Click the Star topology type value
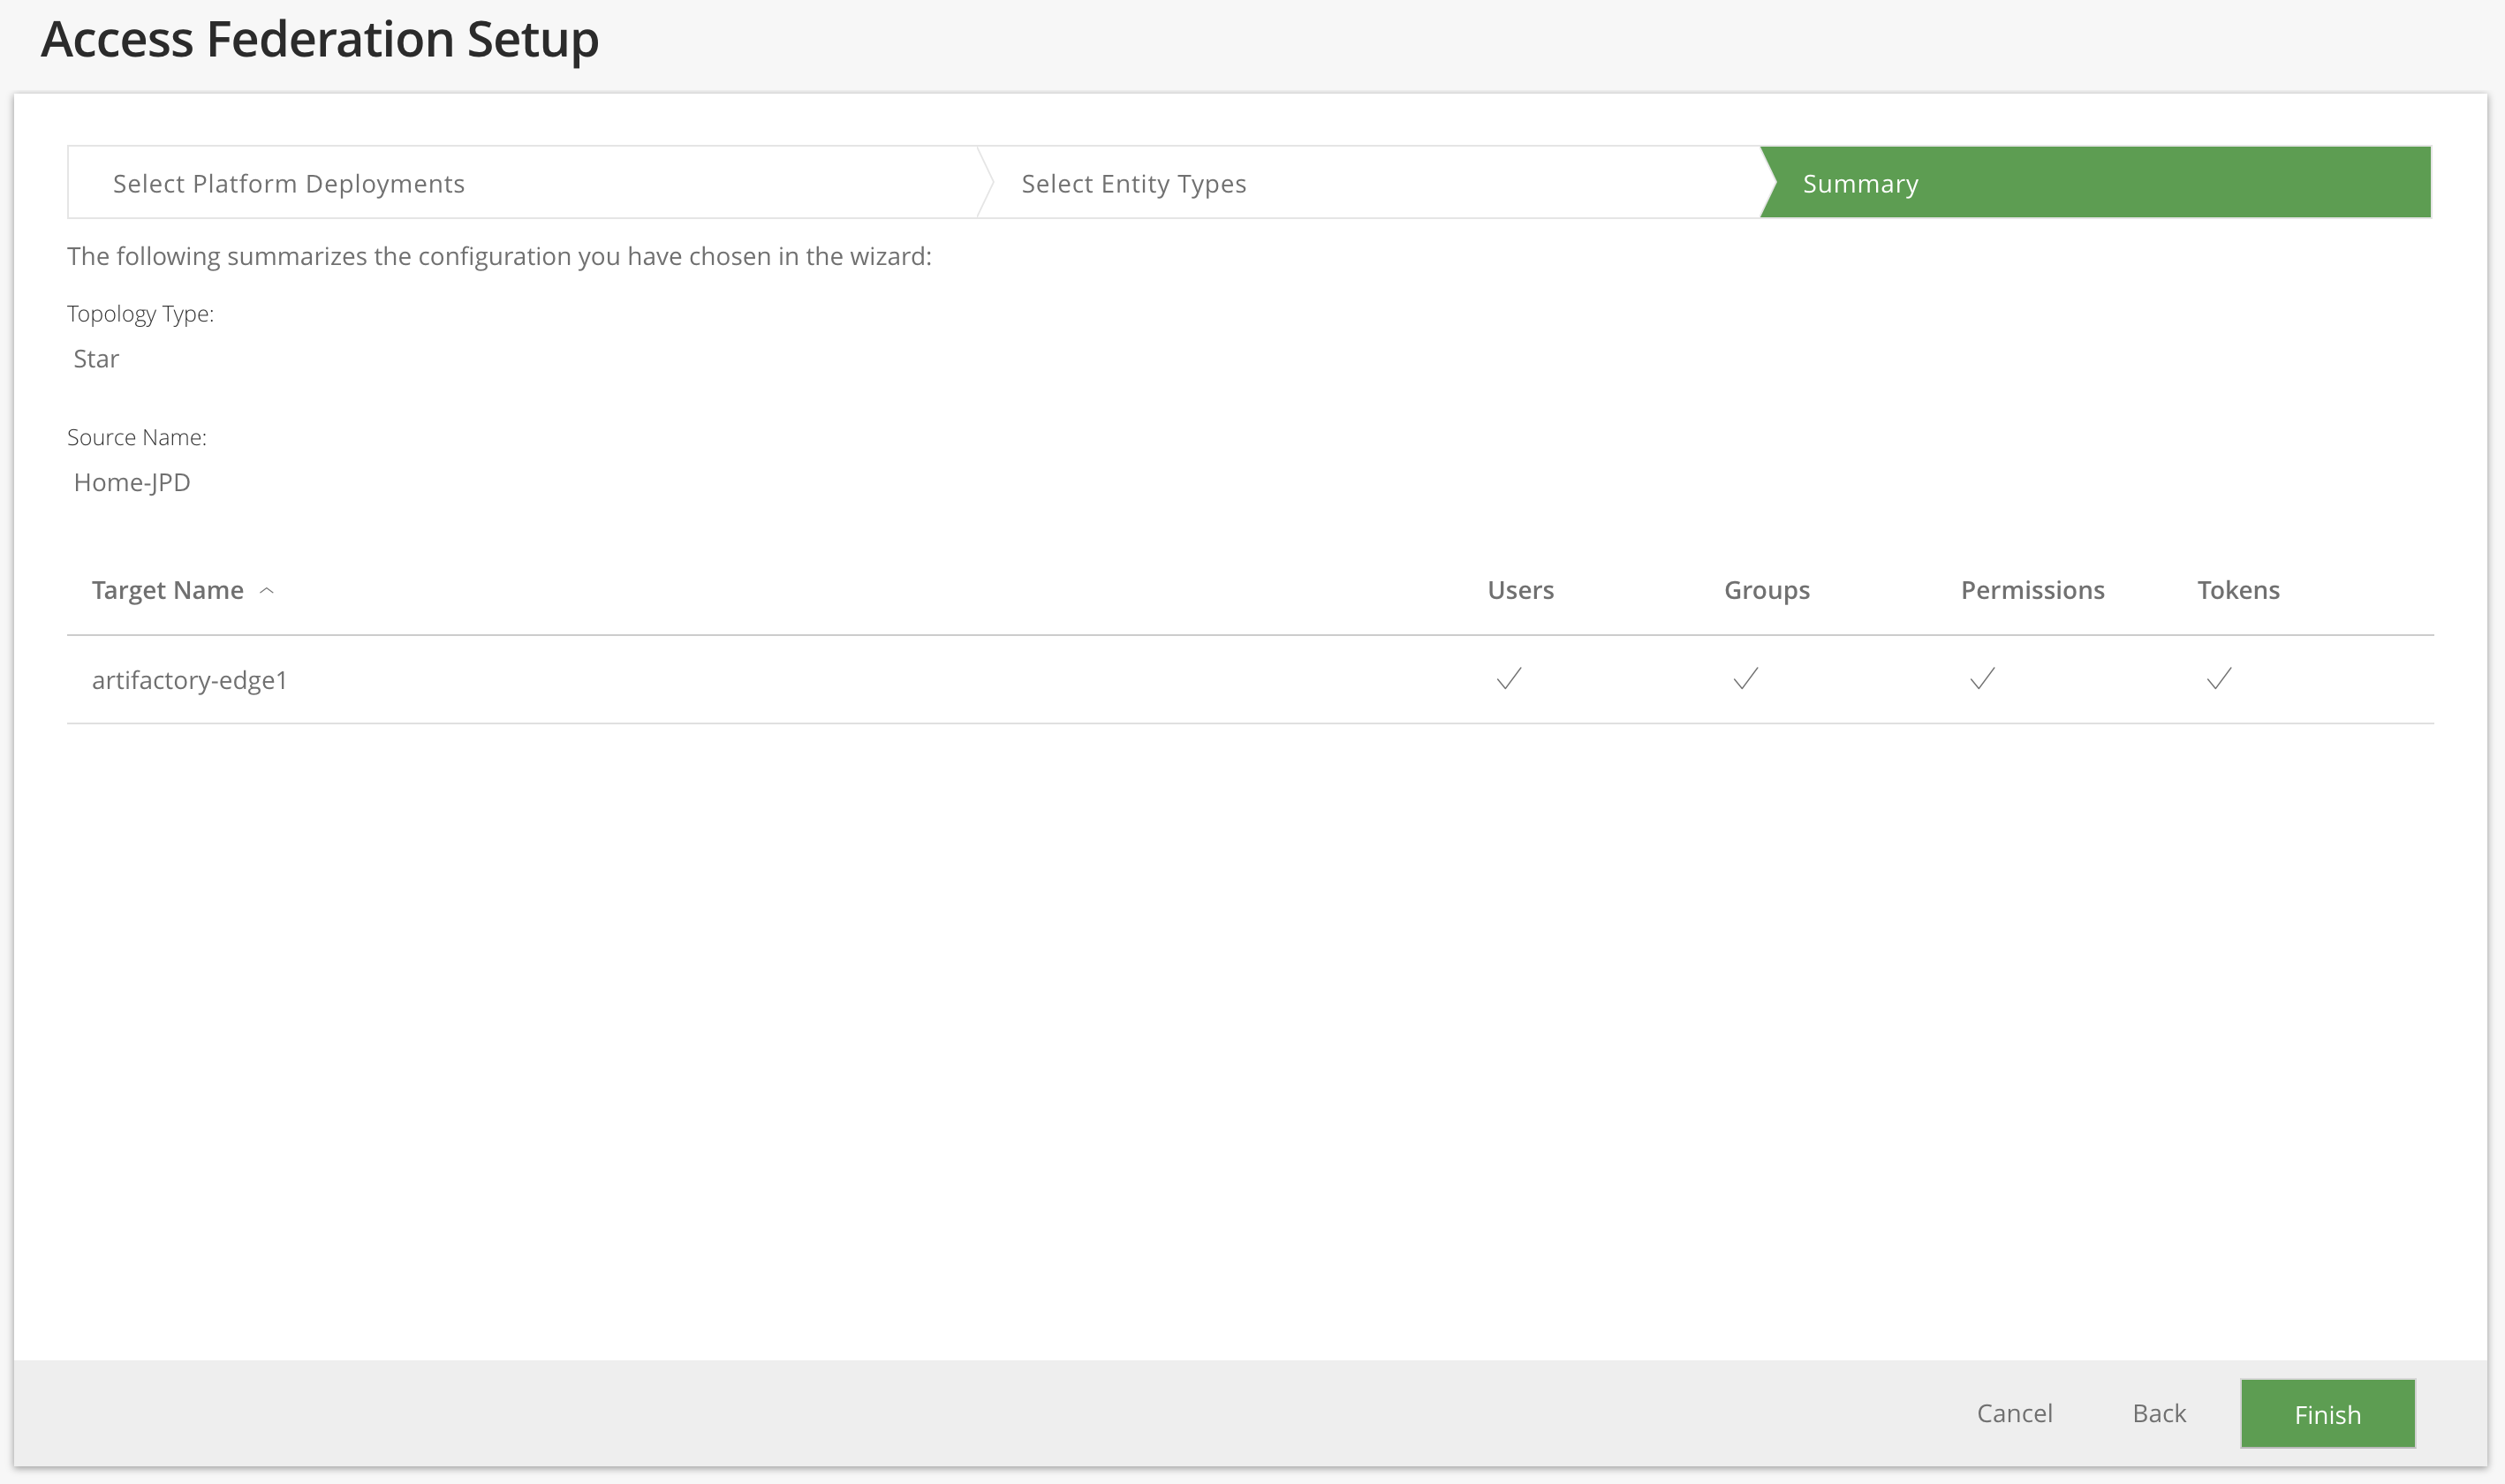Viewport: 2505px width, 1484px height. tap(96, 359)
